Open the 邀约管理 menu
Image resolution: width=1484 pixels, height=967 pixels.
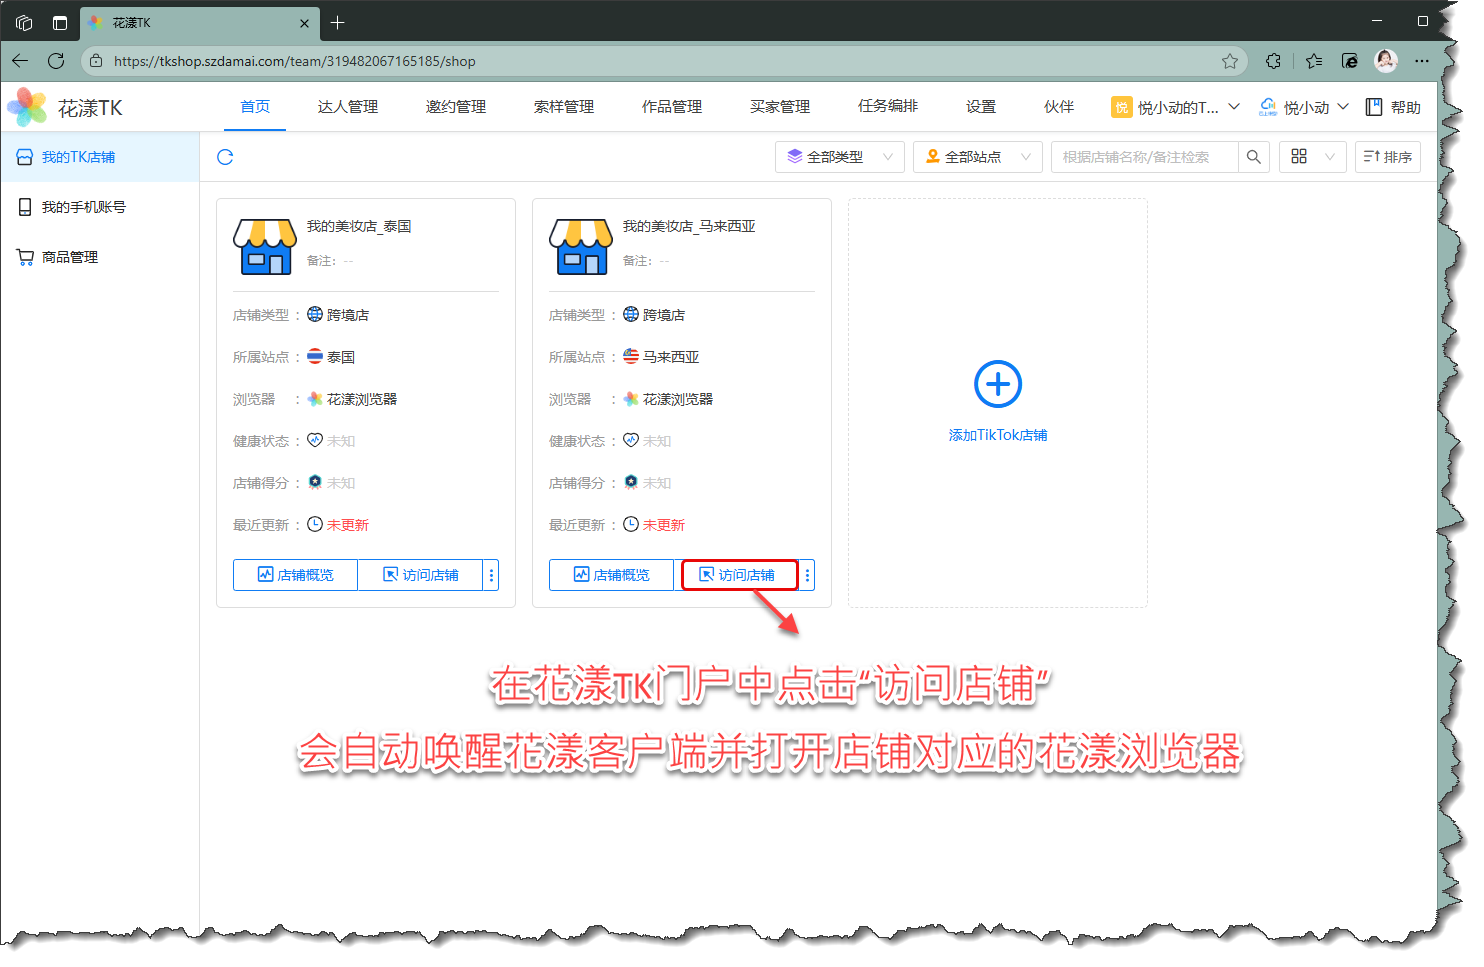[x=456, y=107]
